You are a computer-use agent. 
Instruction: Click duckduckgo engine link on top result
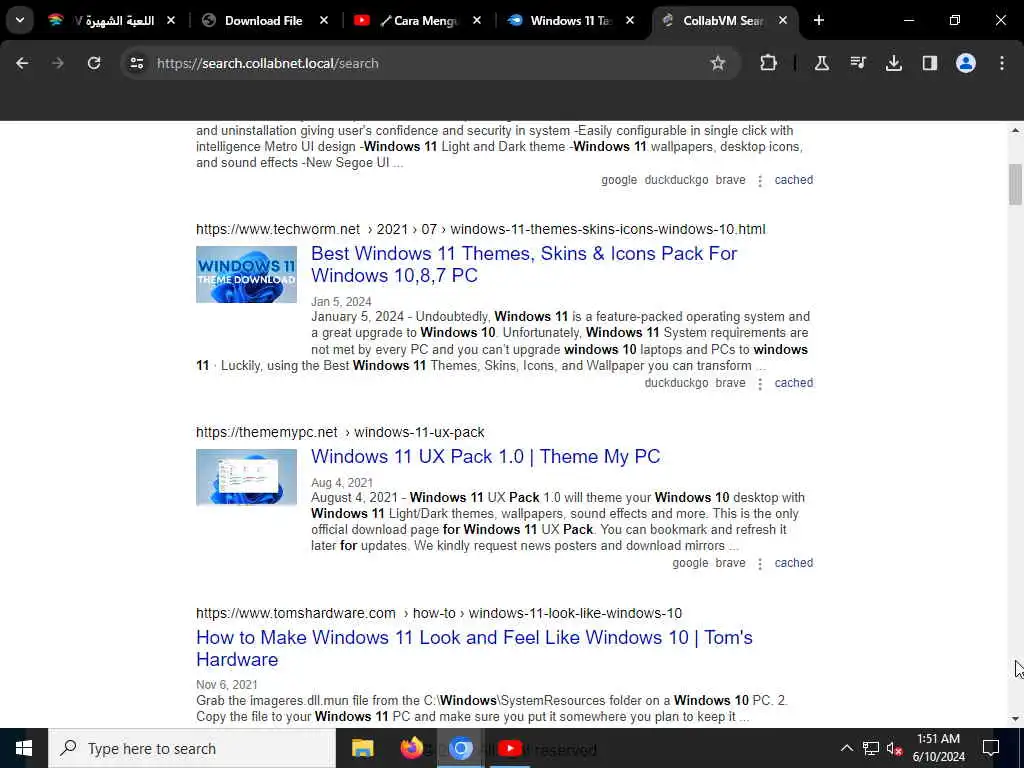(x=676, y=180)
